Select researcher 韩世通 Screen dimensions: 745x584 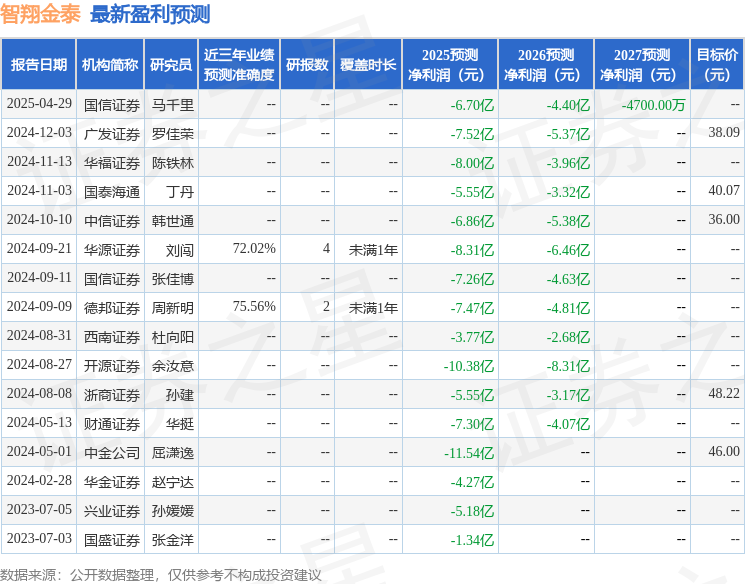click(x=172, y=220)
